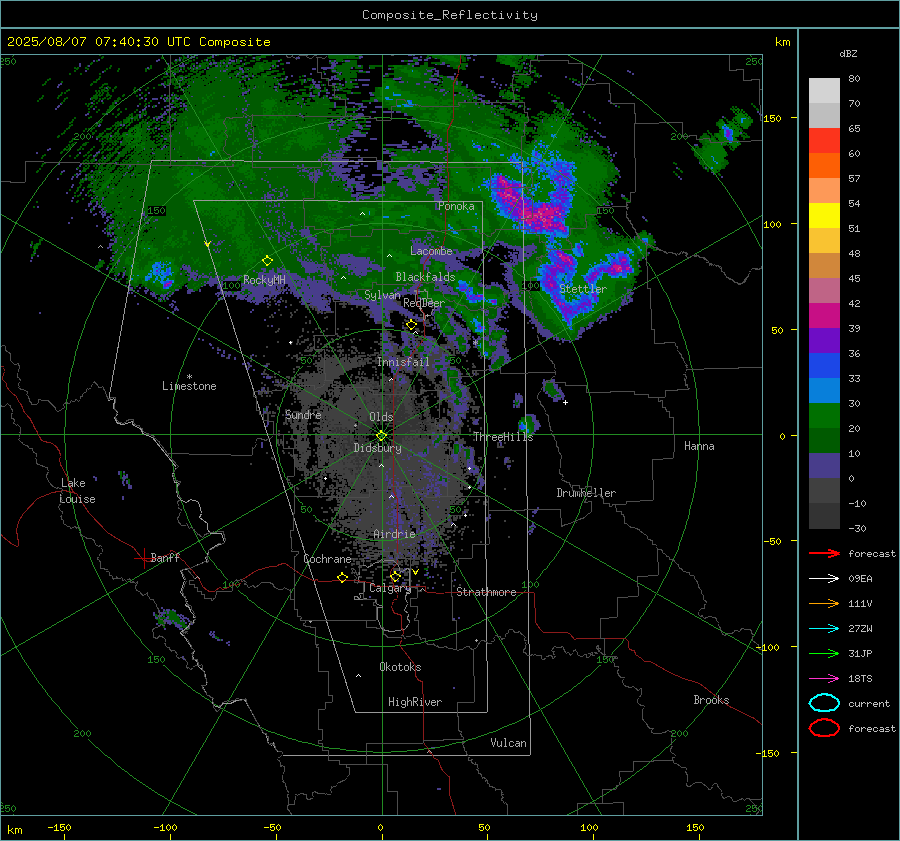Click the yellow diamond marker below RedDeer
Screen dimensions: 900x841
pos(411,325)
